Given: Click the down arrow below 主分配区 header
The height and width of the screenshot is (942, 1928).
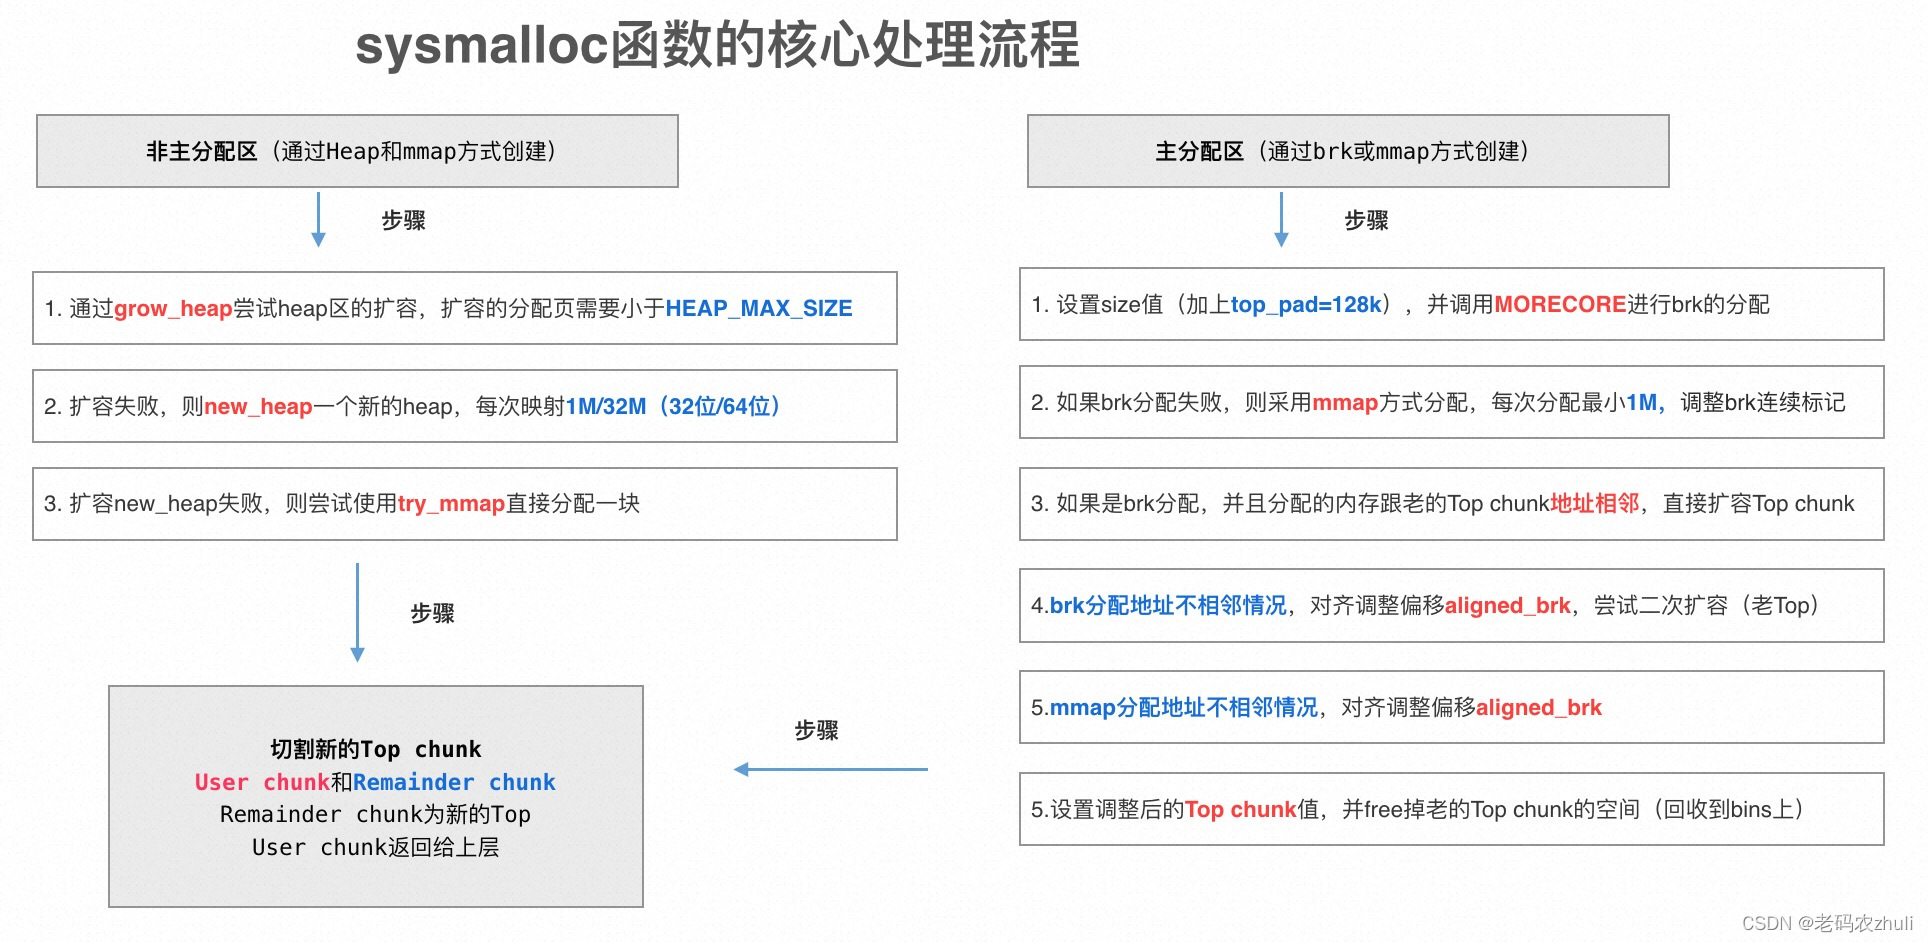Looking at the screenshot, I should [x=1281, y=220].
